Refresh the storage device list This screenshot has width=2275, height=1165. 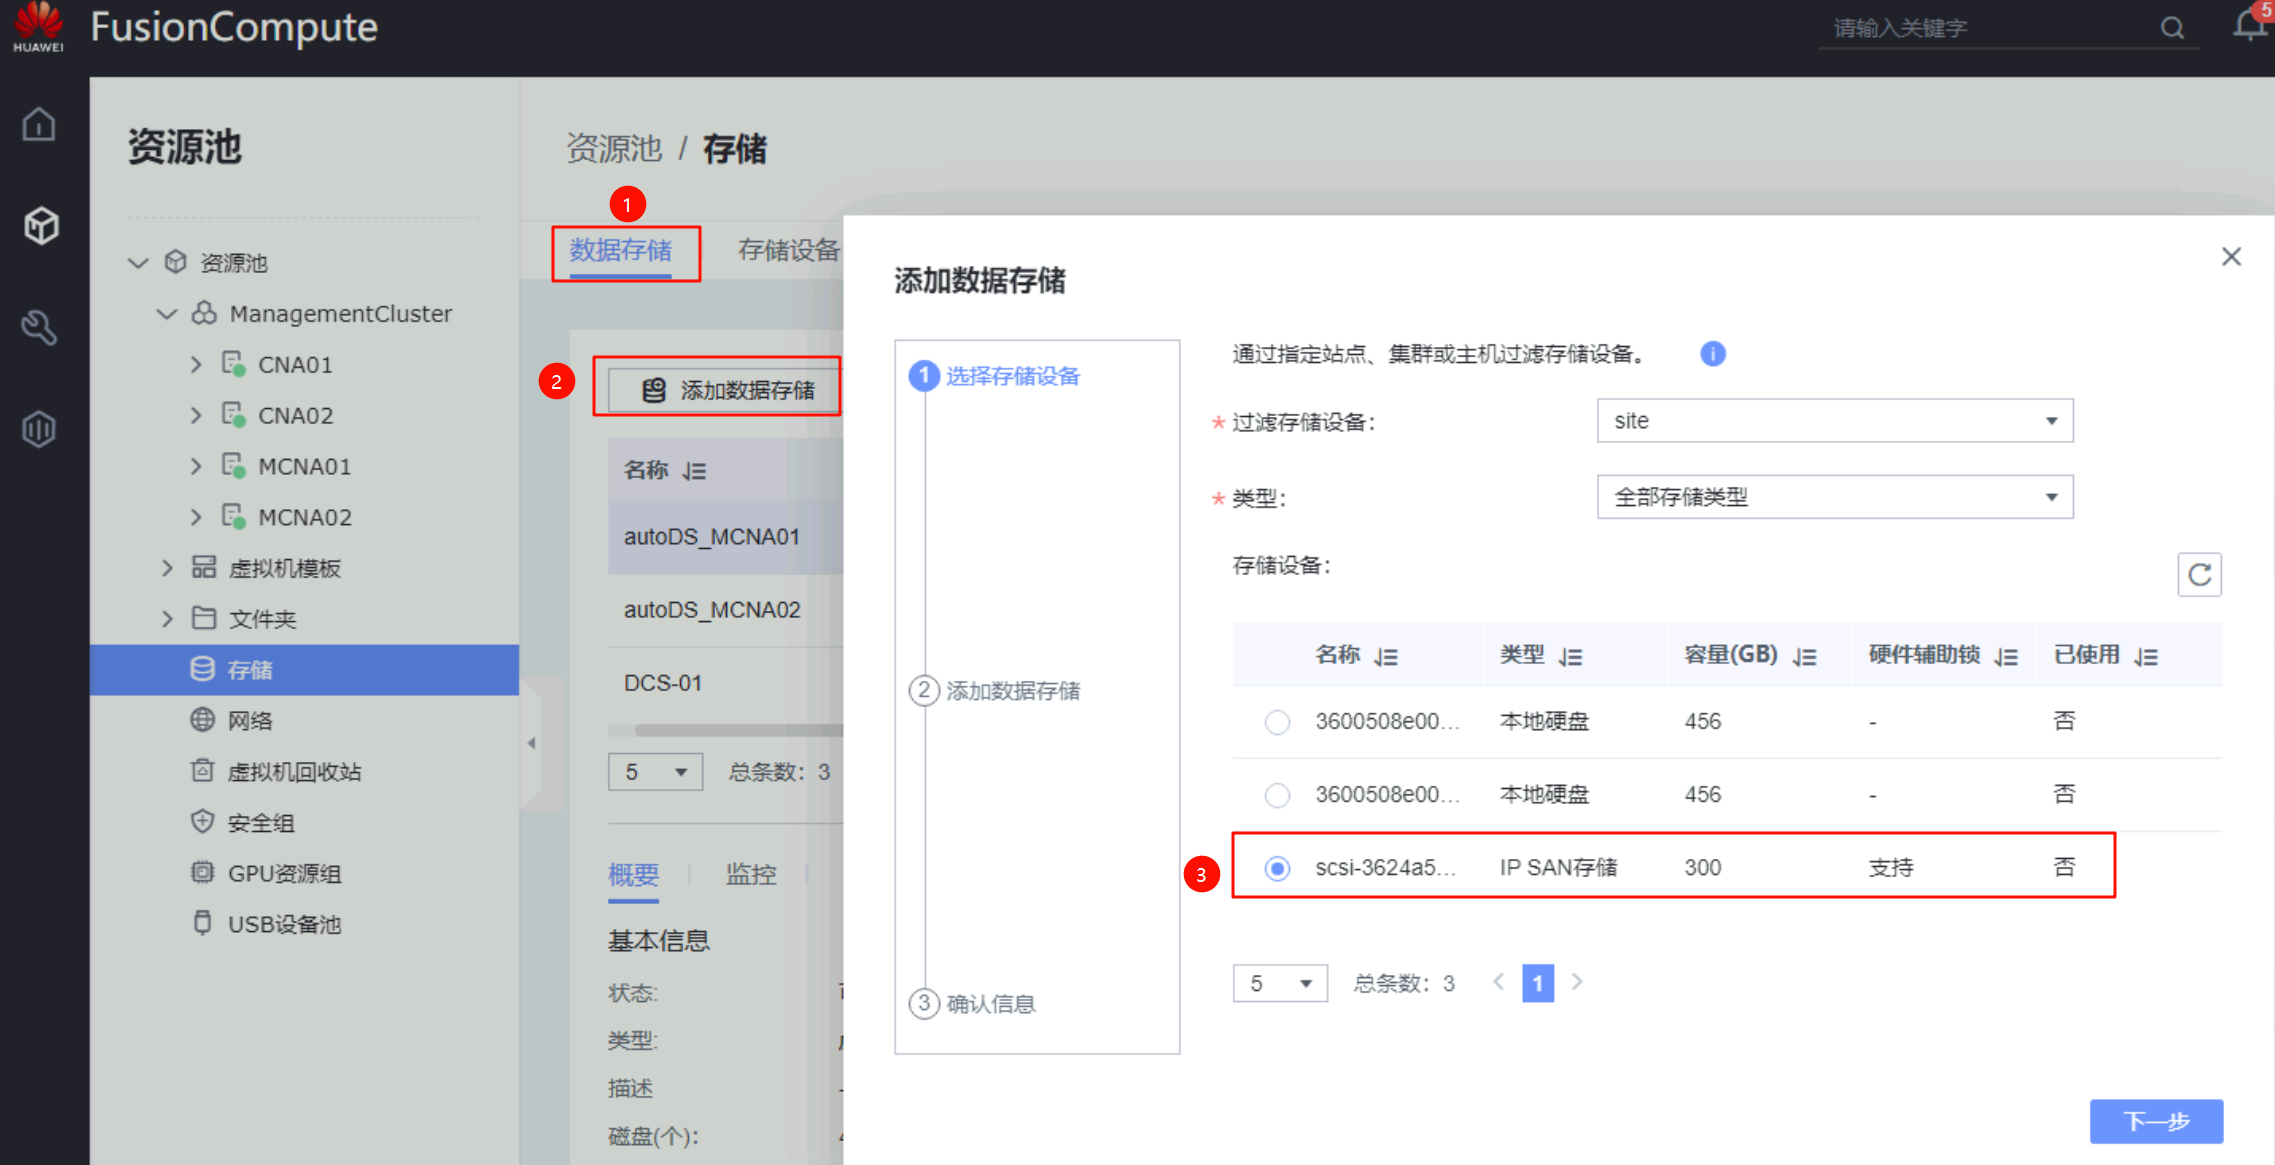click(2198, 575)
